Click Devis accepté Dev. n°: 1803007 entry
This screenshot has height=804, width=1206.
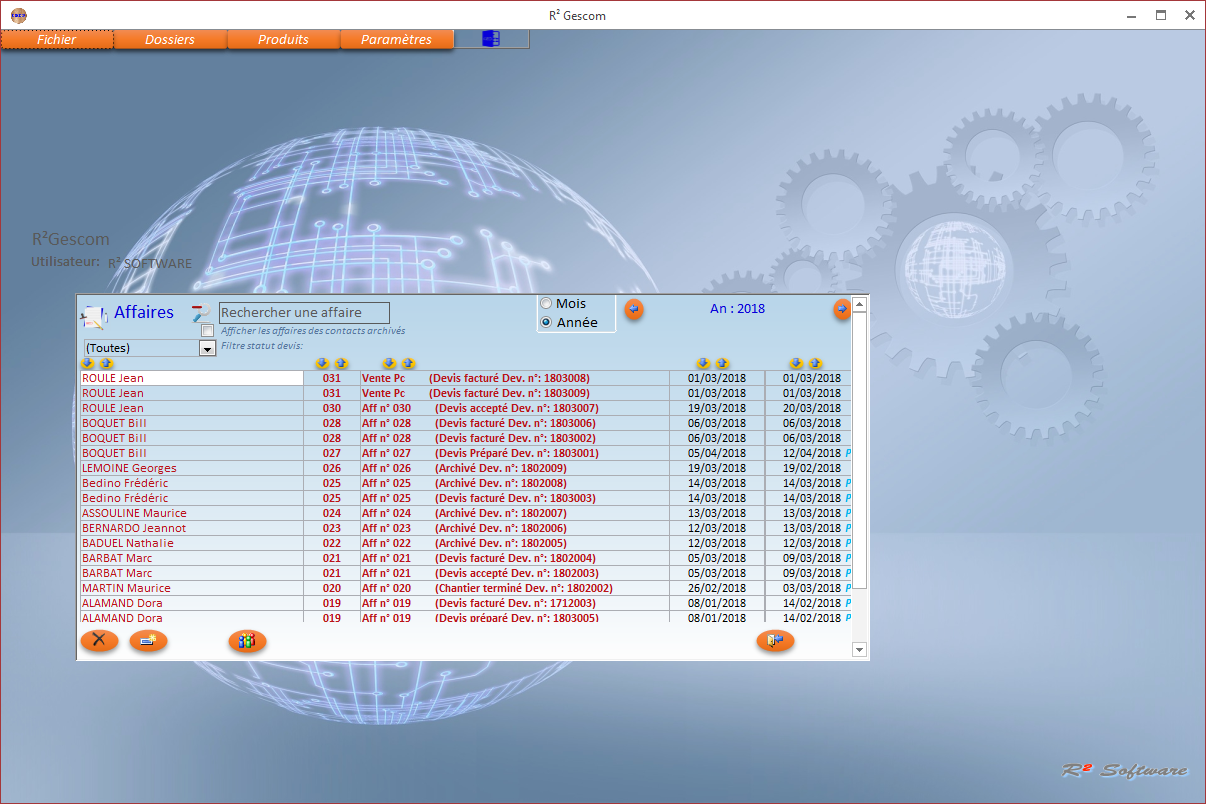pos(517,408)
